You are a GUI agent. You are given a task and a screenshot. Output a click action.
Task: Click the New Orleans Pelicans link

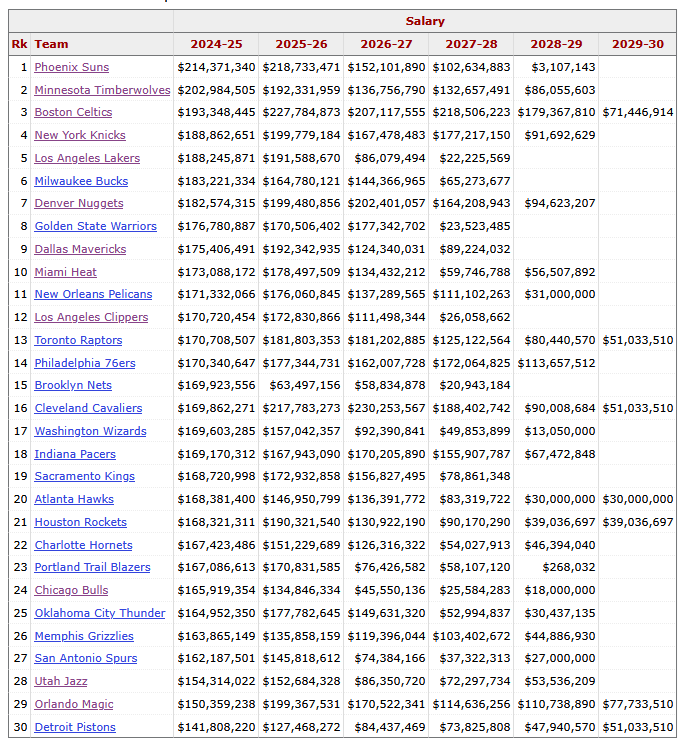[93, 294]
